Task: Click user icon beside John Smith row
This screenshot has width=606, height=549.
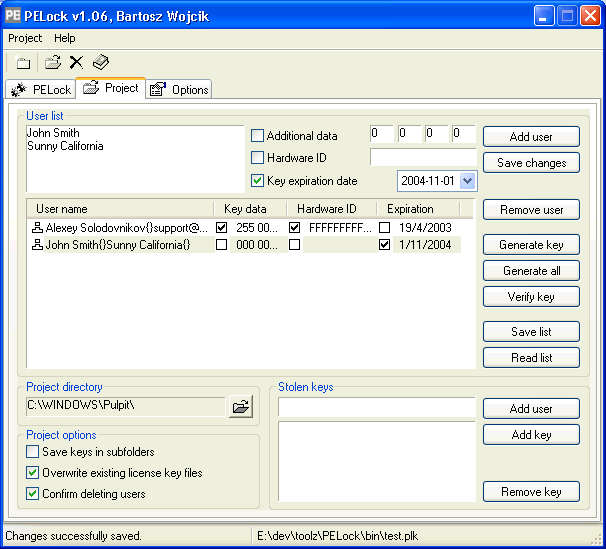Action: pyautogui.click(x=37, y=244)
